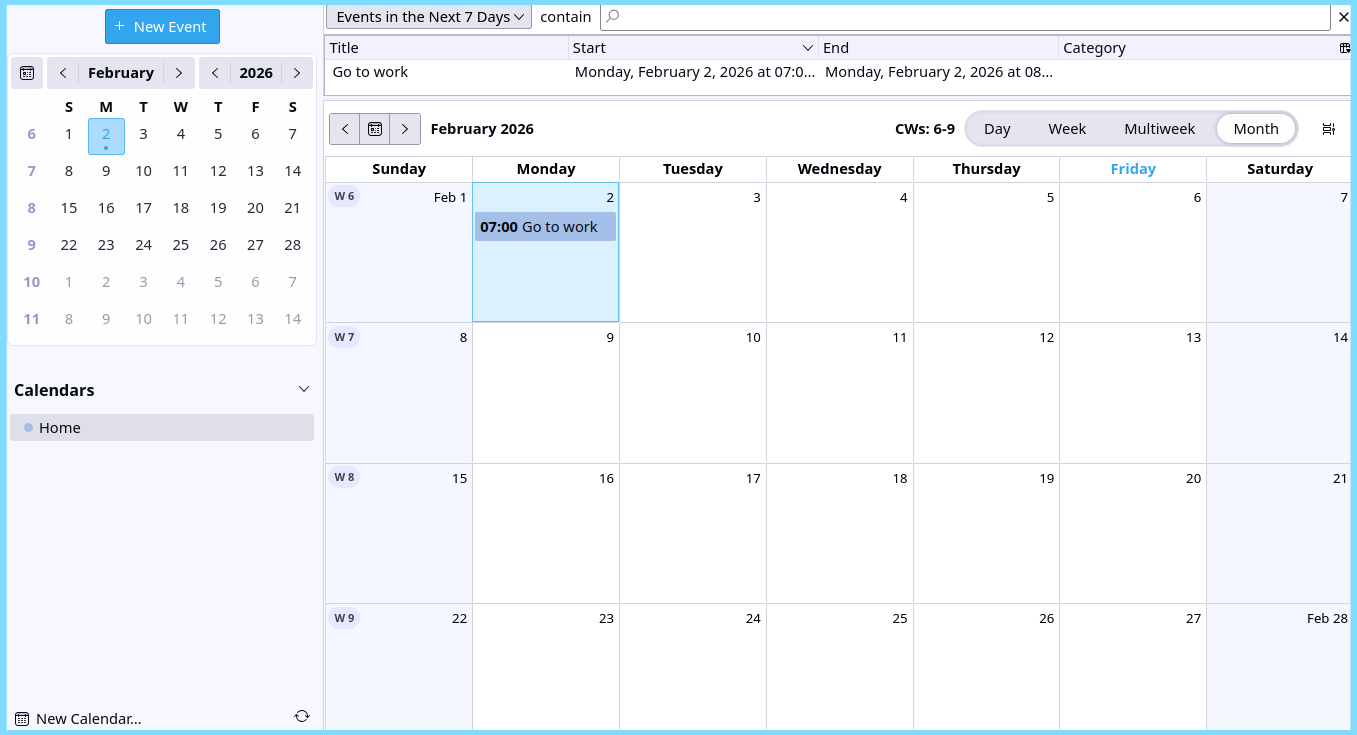Click the New Event button
The width and height of the screenshot is (1357, 735).
pos(162,26)
